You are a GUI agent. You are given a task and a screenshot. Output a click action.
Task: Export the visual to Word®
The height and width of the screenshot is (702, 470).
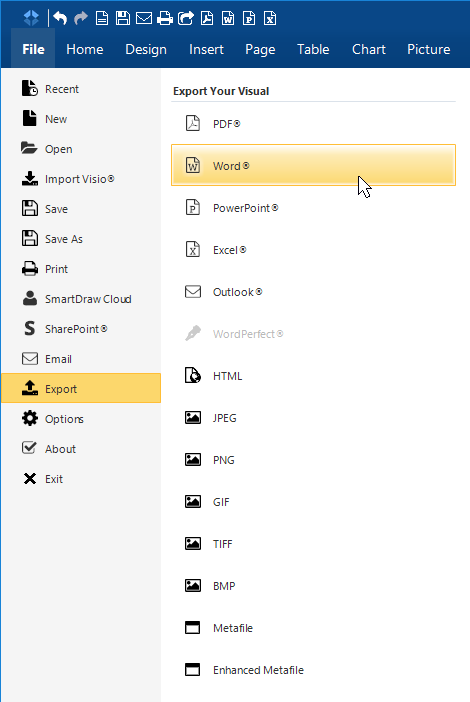pos(313,165)
